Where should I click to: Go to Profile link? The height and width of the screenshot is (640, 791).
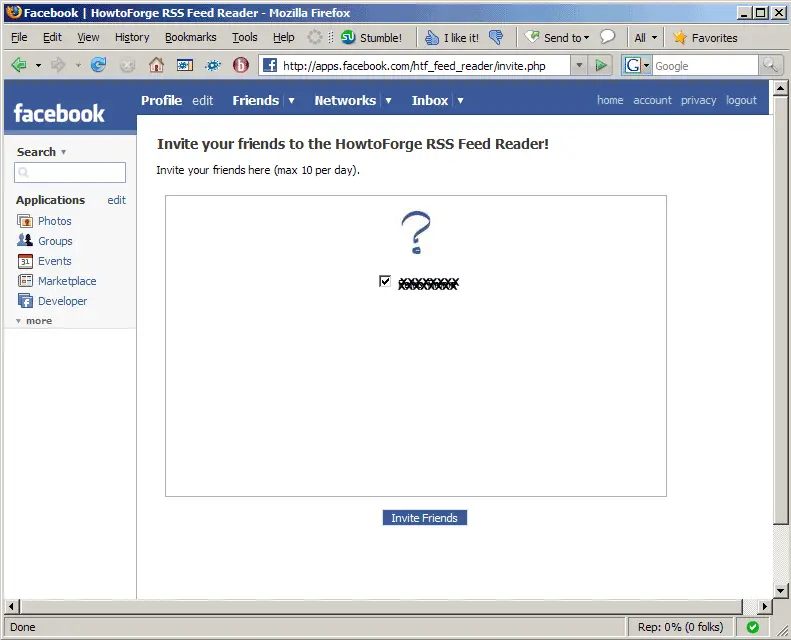point(161,100)
